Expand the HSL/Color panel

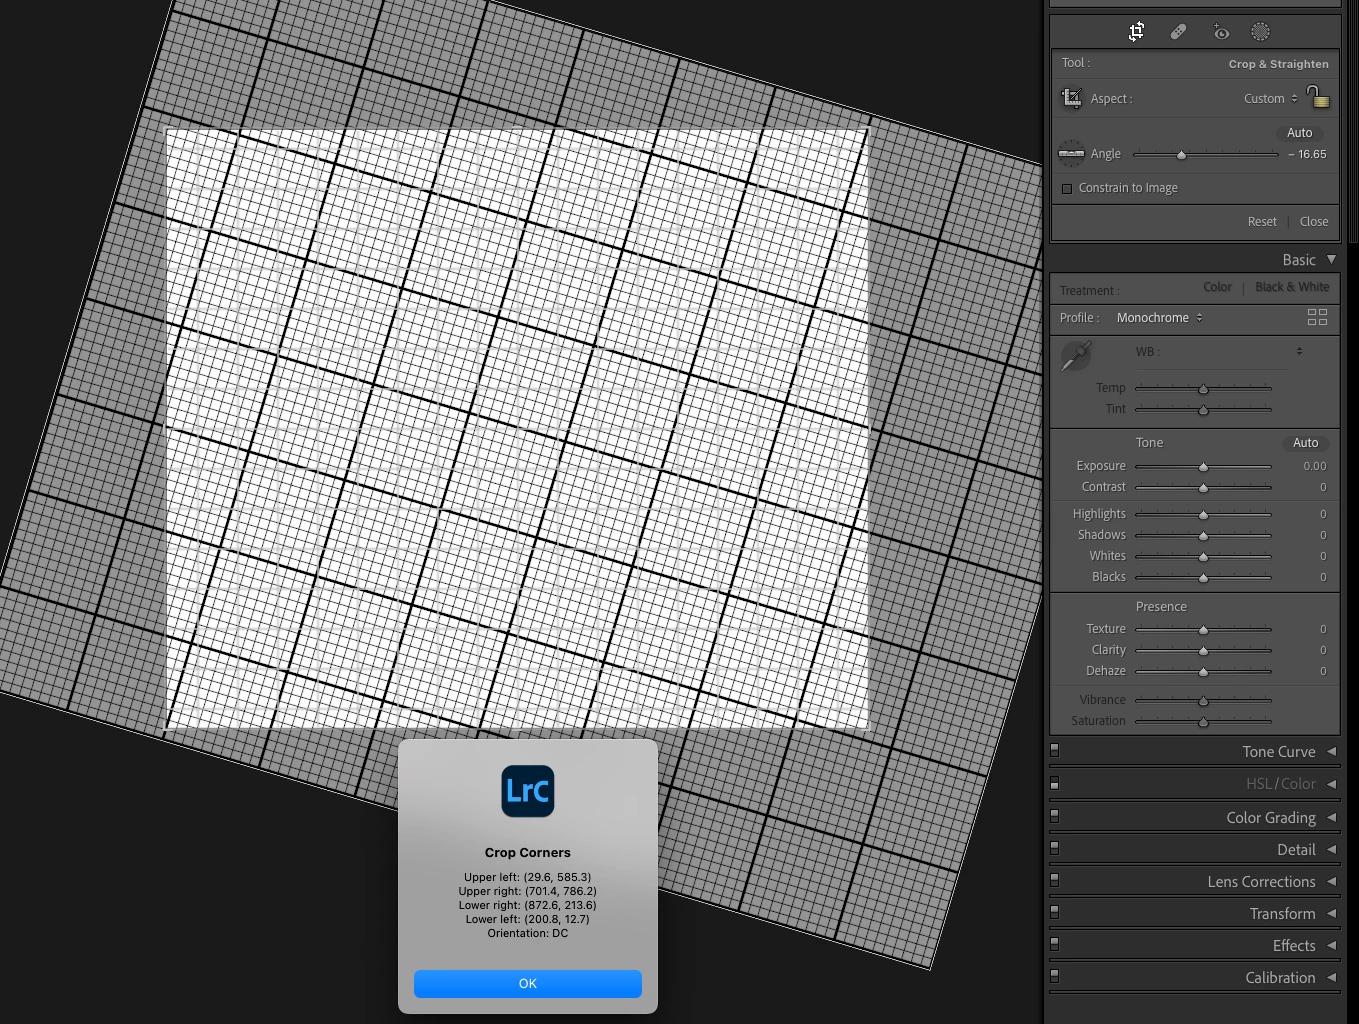1331,784
